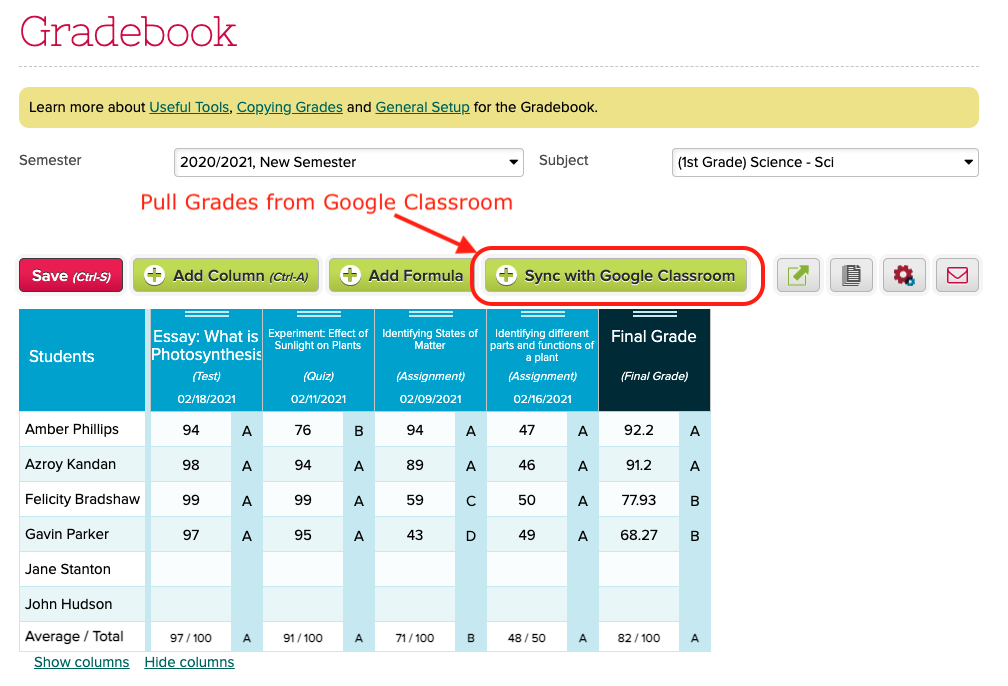Follow the Copying Grades link
The width and height of the screenshot is (1008, 686).
pos(289,107)
